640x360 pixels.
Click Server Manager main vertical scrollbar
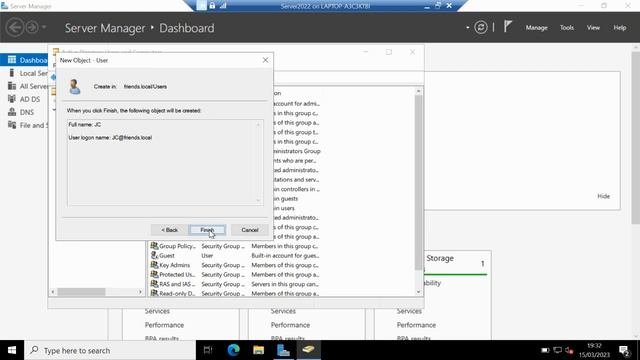[636, 139]
